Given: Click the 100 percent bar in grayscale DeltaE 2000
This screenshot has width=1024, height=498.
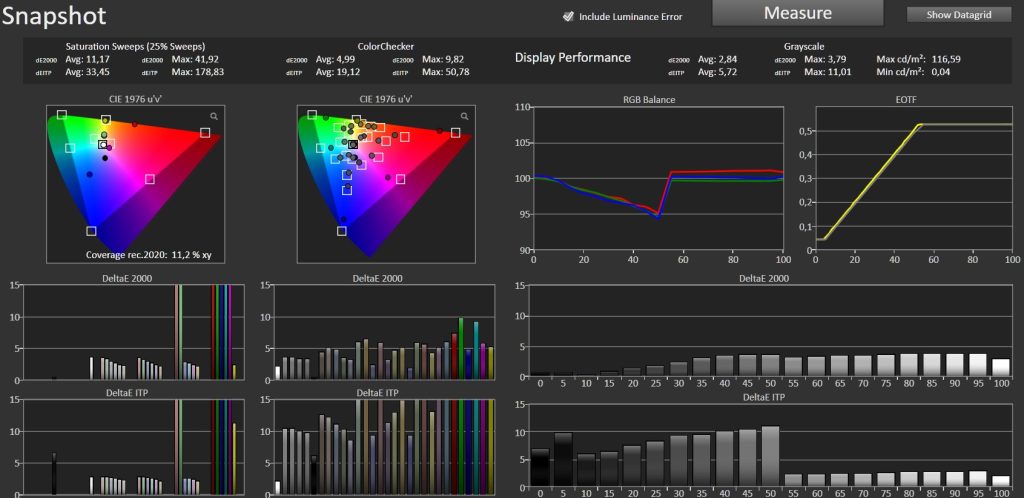Looking at the screenshot, I should (x=1000, y=368).
